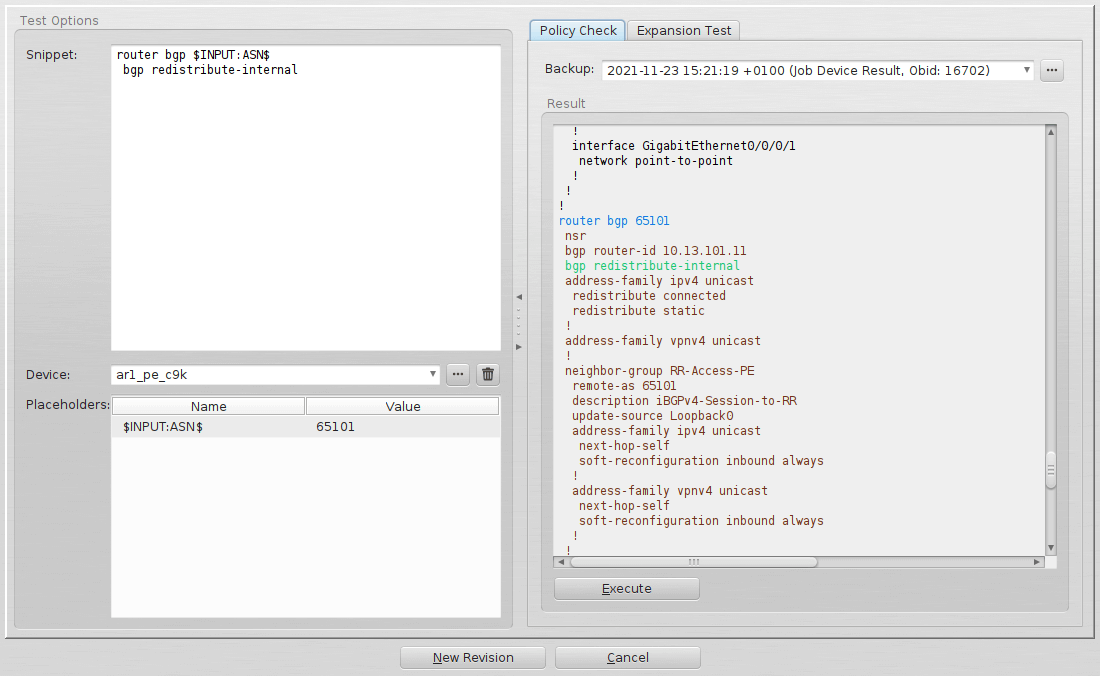Click 'interface GigabitEthernet0/0/0/1' line

[684, 146]
